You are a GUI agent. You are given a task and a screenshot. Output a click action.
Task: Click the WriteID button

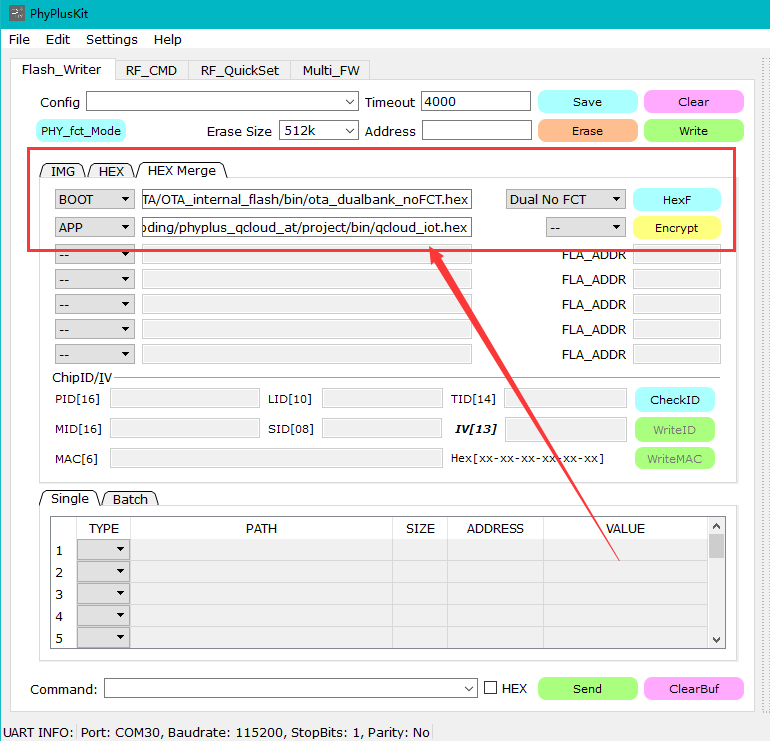pyautogui.click(x=675, y=430)
